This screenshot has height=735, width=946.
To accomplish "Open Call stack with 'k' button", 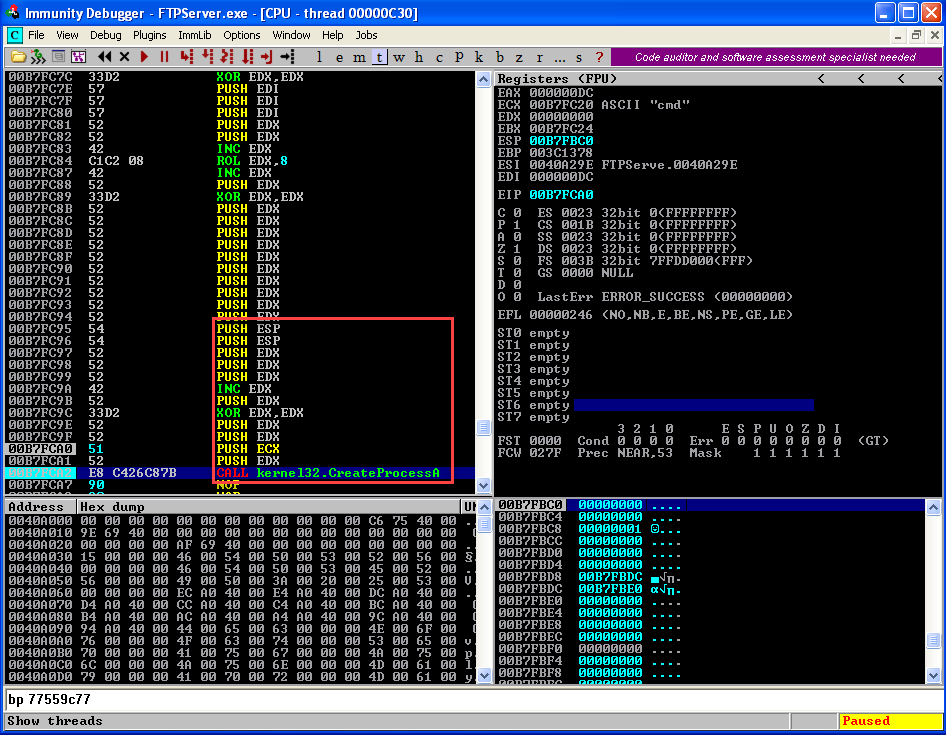I will 479,57.
